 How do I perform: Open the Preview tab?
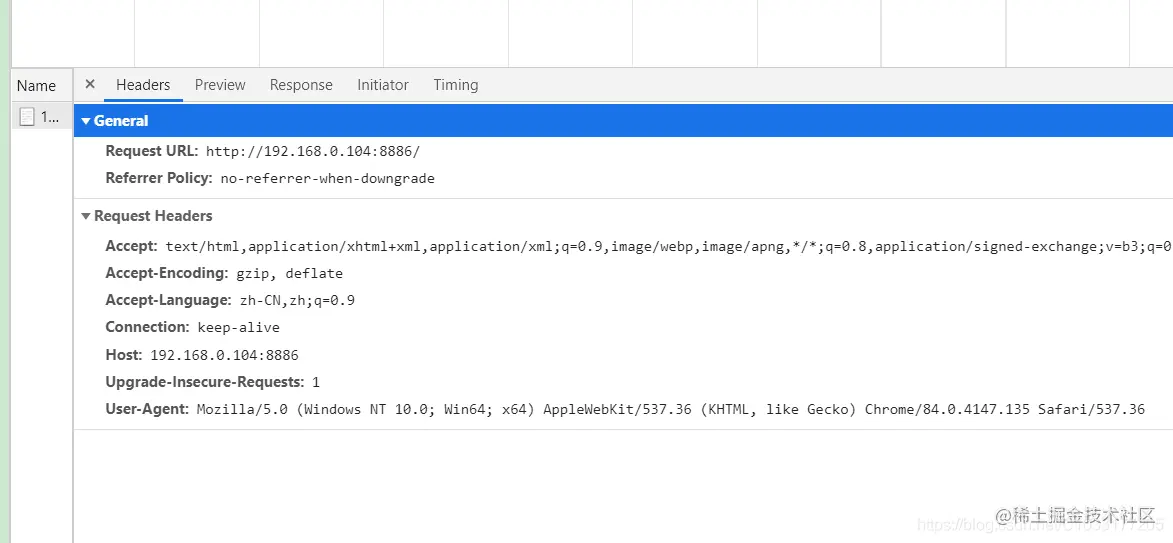coord(220,85)
